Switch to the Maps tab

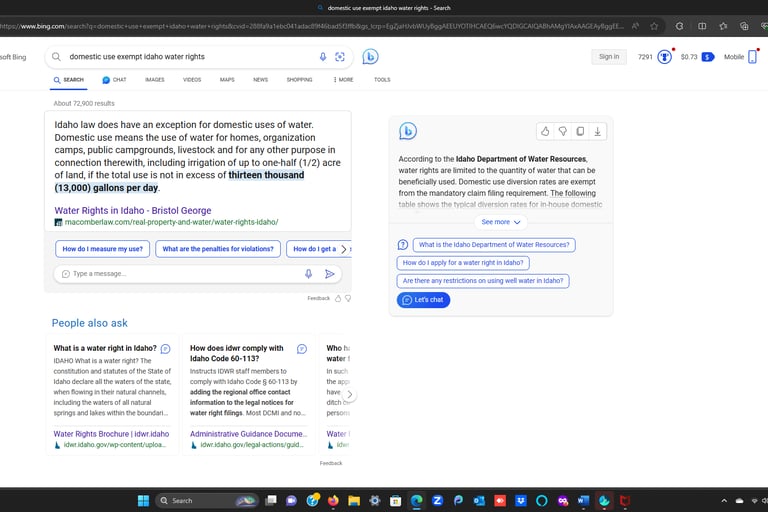point(227,79)
